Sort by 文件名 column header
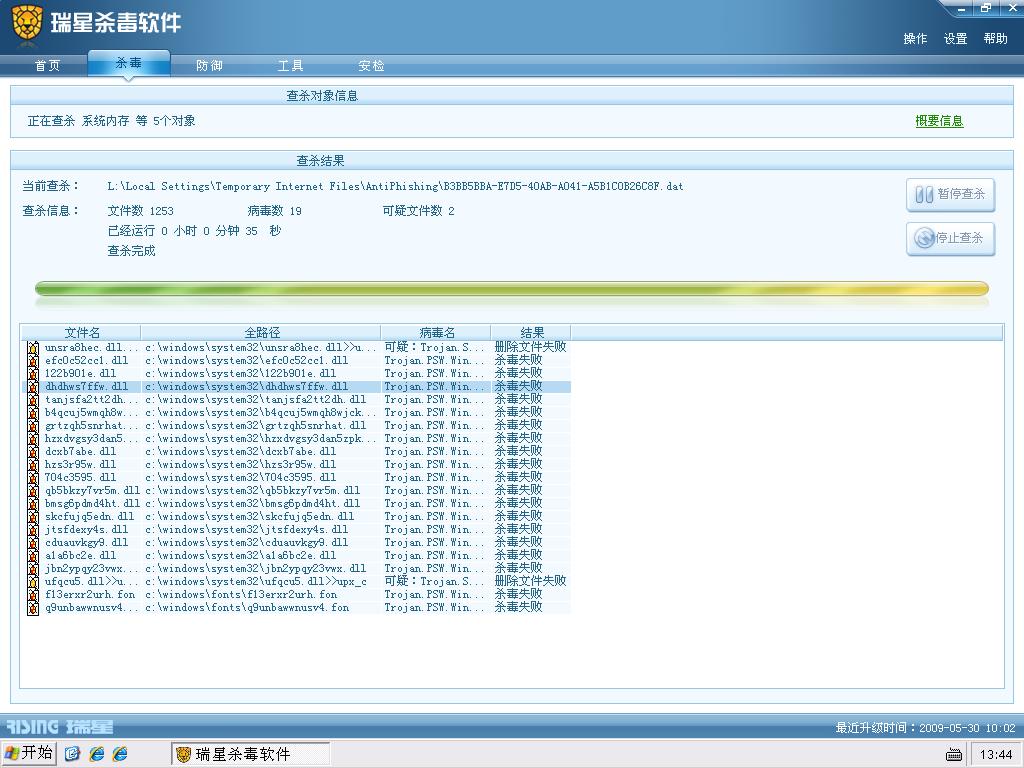Screen dimensions: 1024x768 82,332
